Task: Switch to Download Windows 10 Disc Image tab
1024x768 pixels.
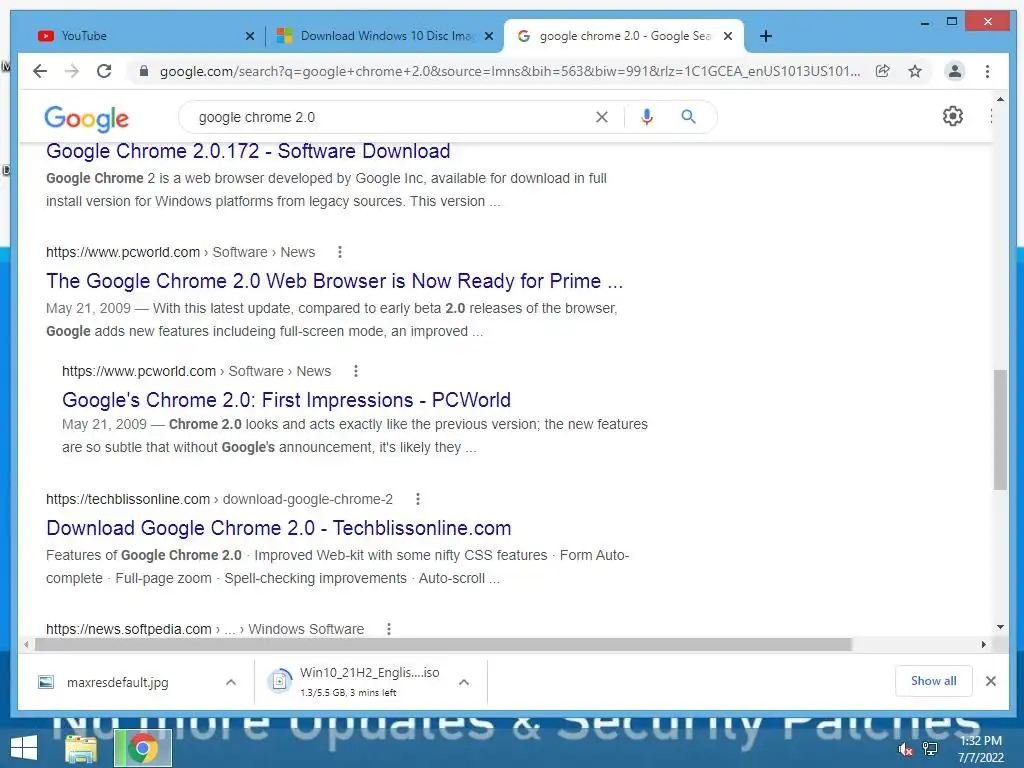Action: 385,36
